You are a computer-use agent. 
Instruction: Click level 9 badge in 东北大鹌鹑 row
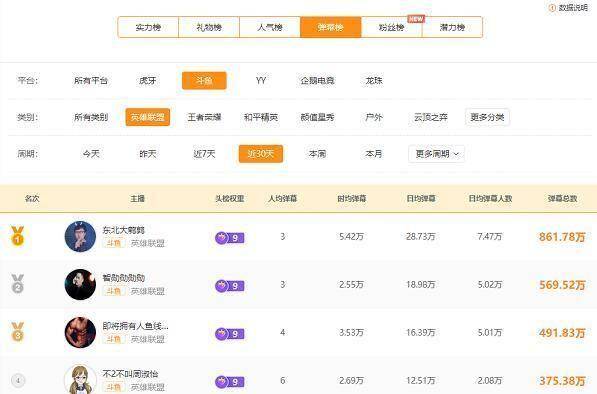230,238
